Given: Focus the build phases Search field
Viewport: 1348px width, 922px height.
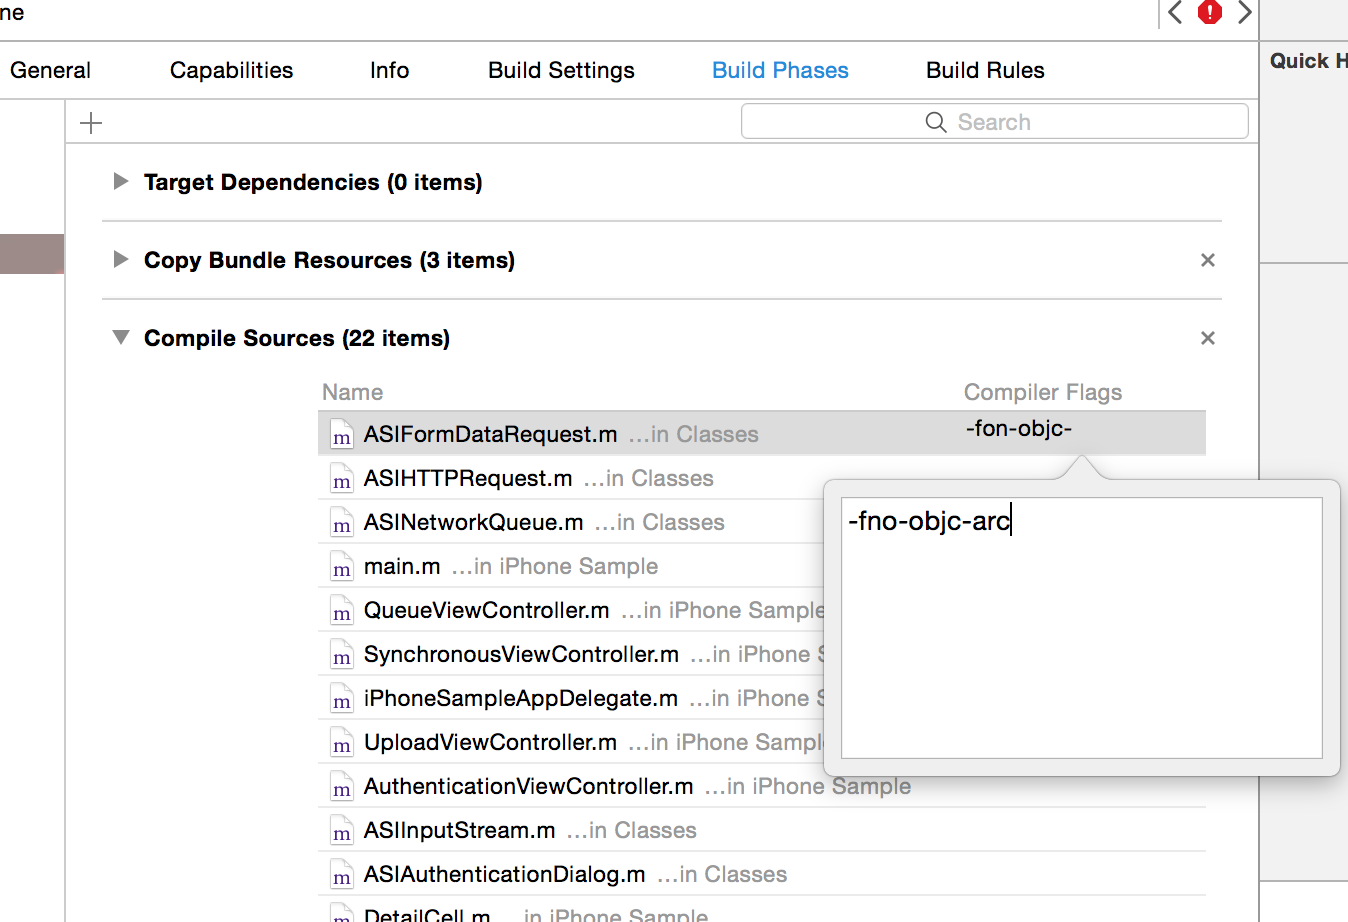Looking at the screenshot, I should point(994,122).
